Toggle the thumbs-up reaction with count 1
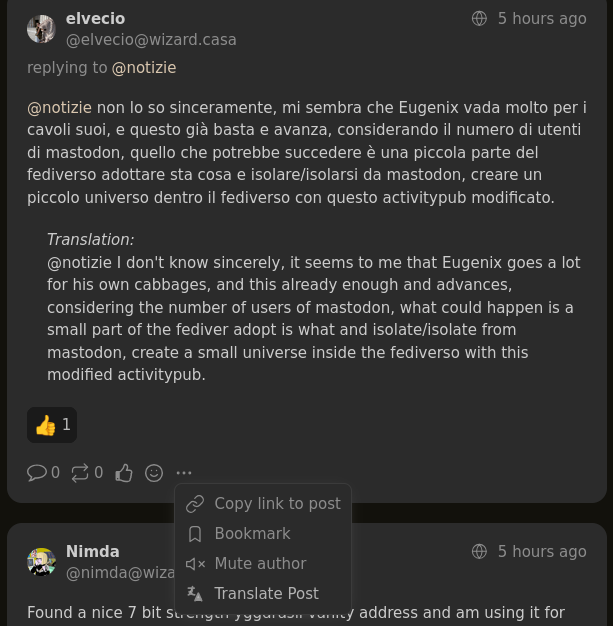The width and height of the screenshot is (613, 626). pyautogui.click(x=52, y=425)
